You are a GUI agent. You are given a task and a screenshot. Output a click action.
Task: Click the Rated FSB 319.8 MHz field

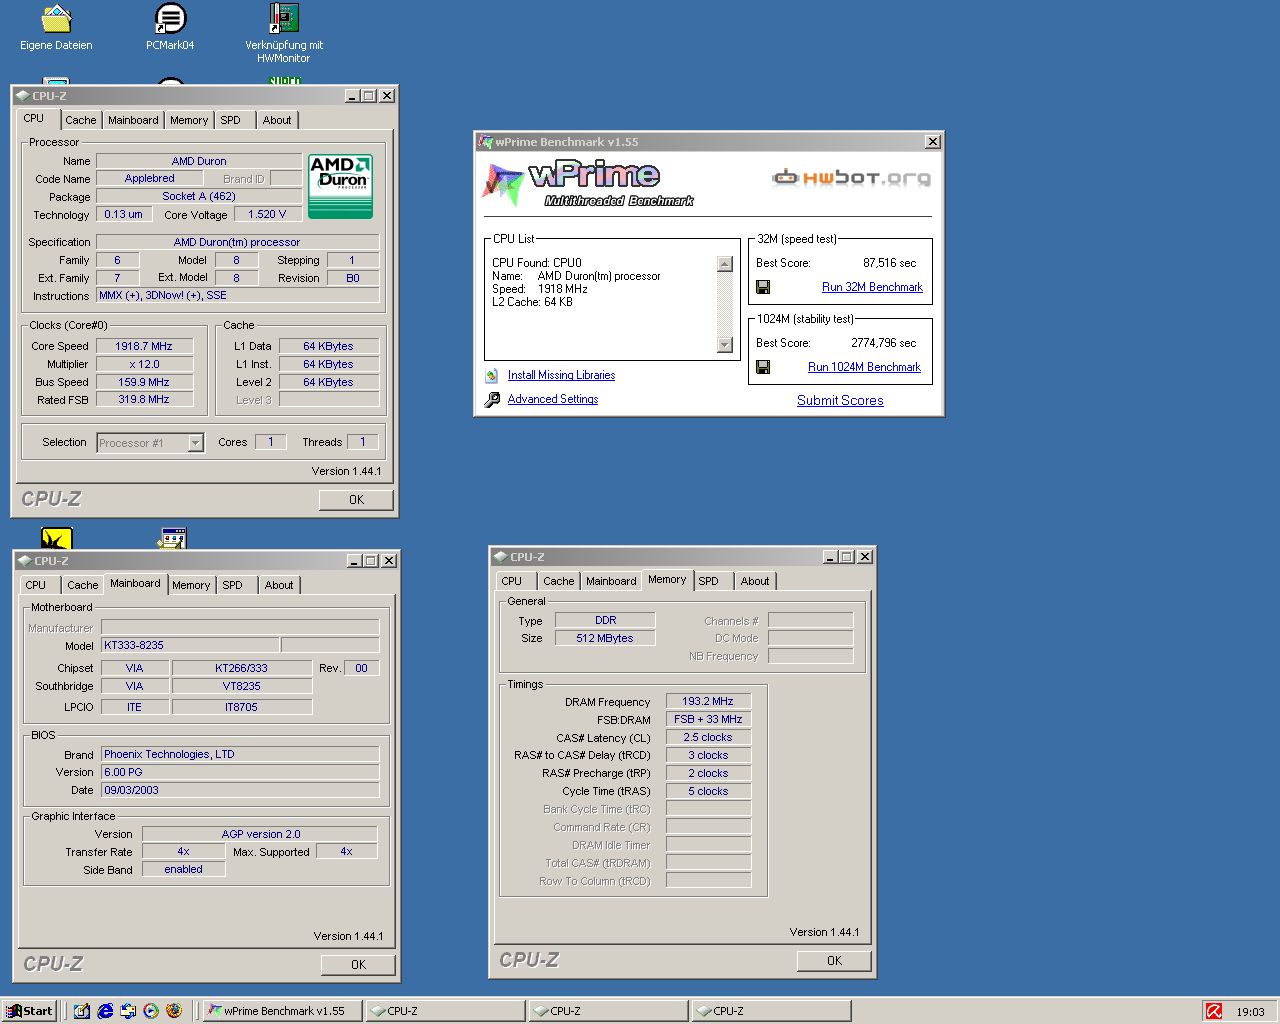point(144,399)
